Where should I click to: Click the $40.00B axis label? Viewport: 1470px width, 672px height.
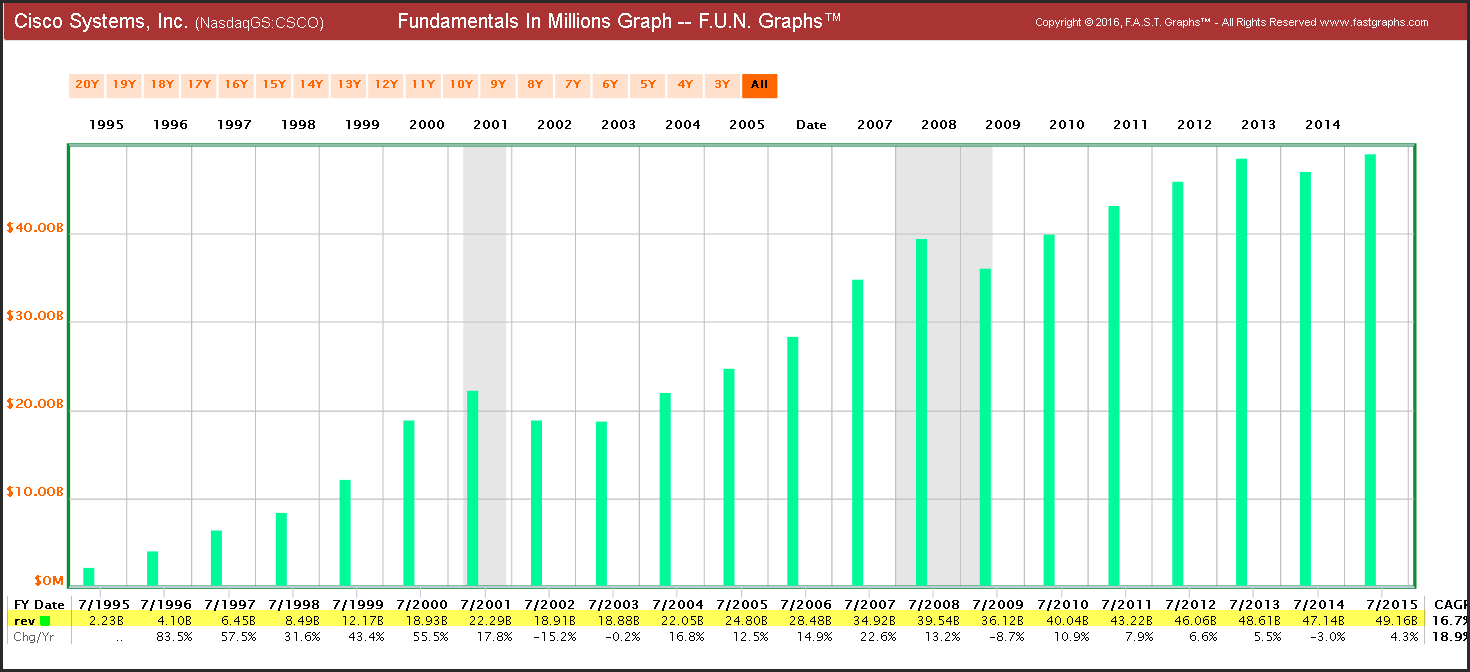pos(35,228)
